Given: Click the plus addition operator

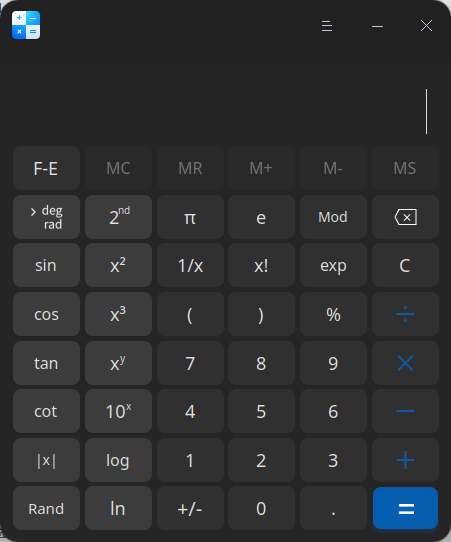Looking at the screenshot, I should click(x=405, y=460).
